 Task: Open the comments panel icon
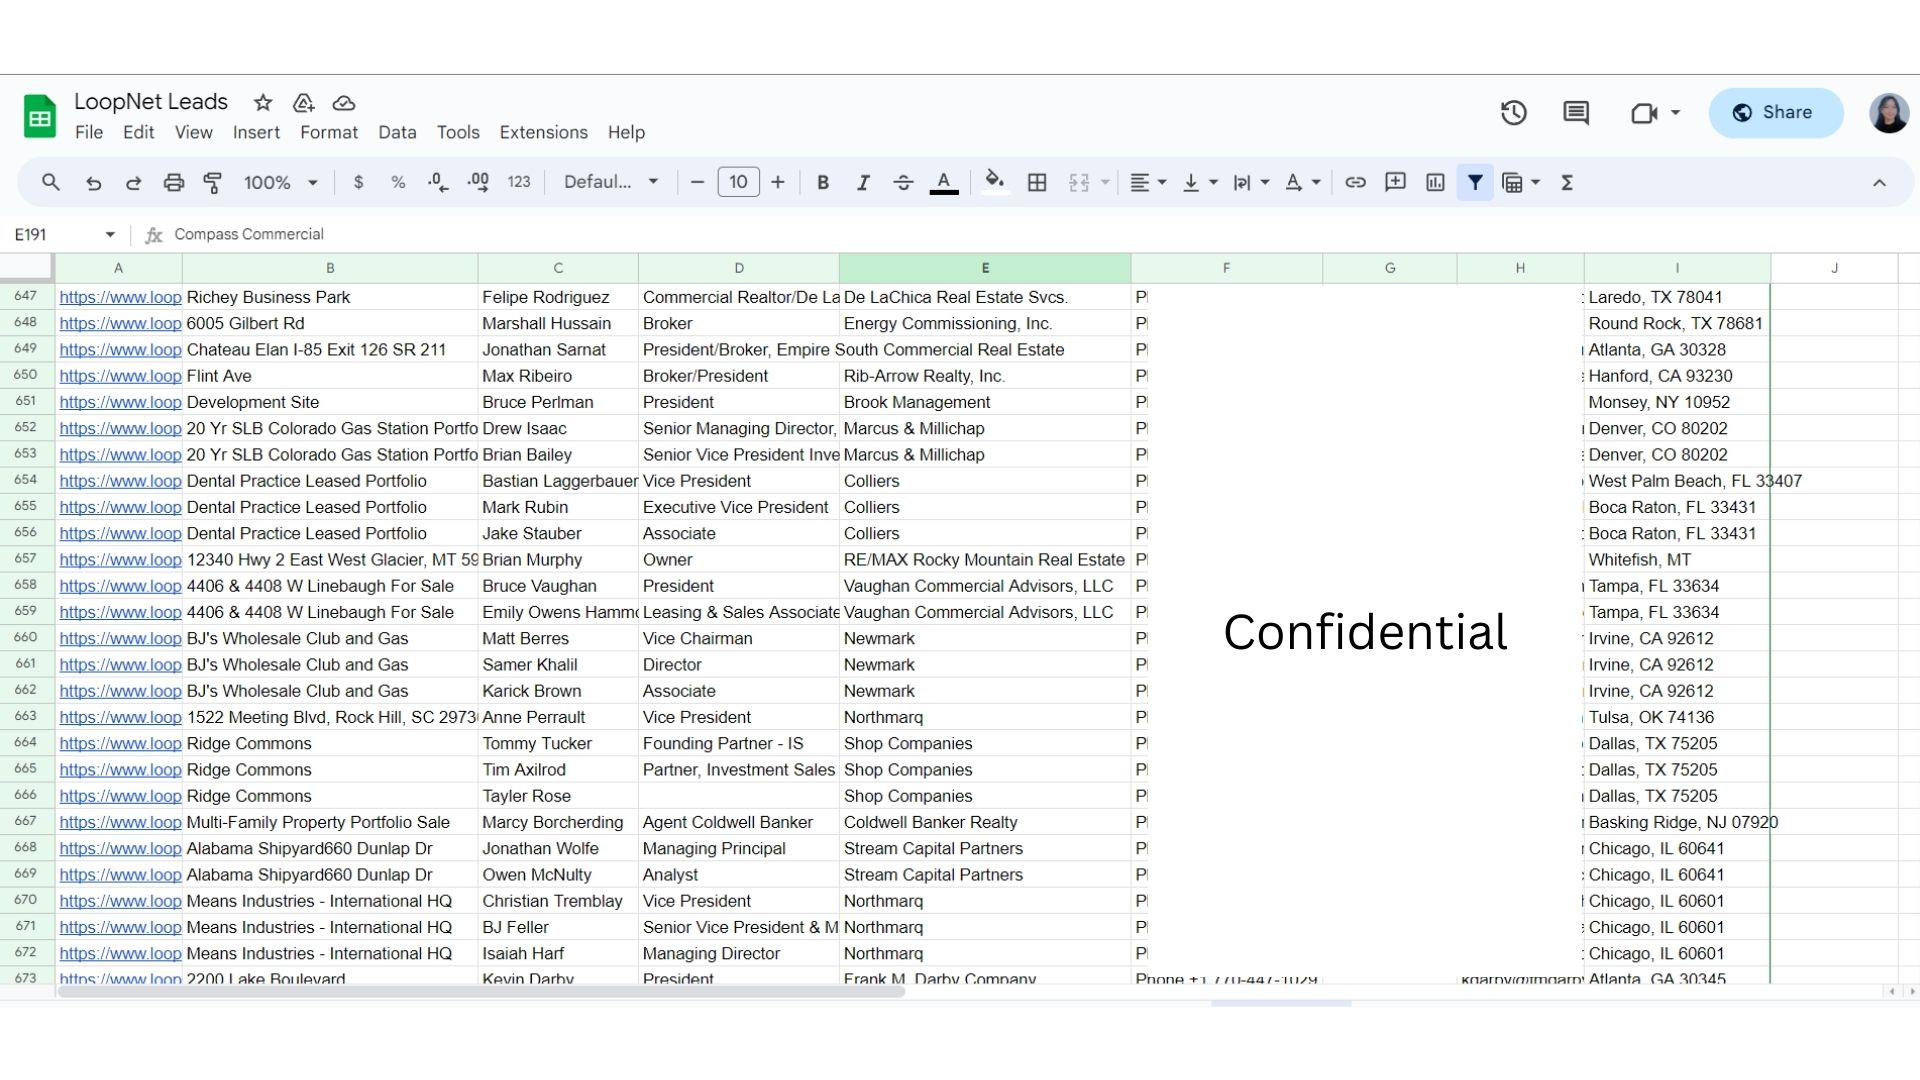coord(1576,113)
